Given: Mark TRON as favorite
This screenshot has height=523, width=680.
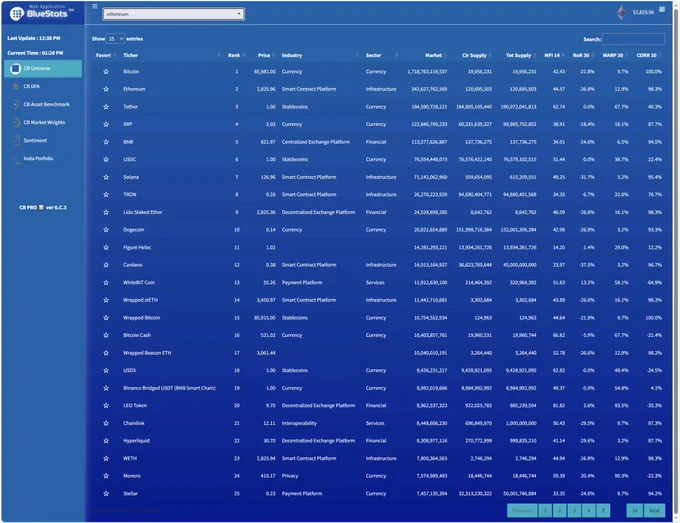Looking at the screenshot, I should click(x=106, y=194).
